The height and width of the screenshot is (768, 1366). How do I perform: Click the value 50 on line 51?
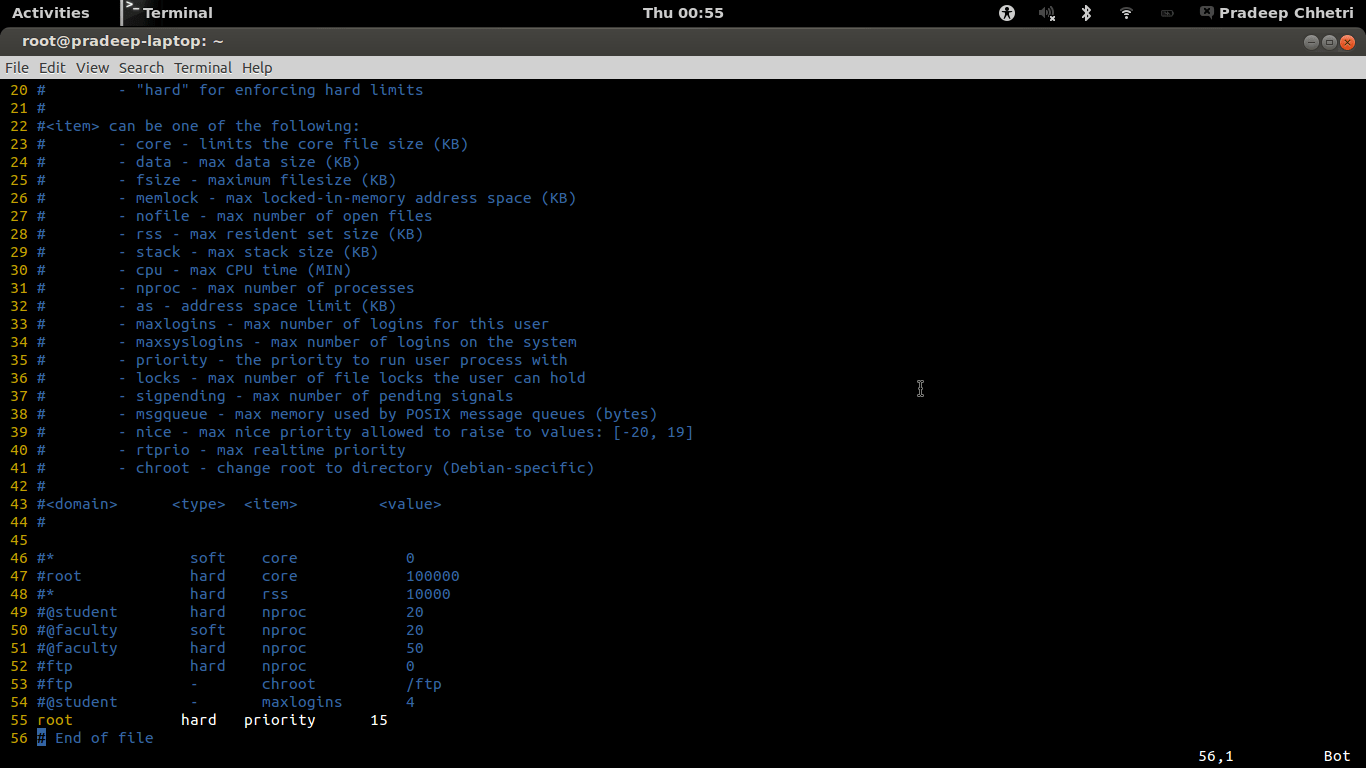click(x=415, y=648)
